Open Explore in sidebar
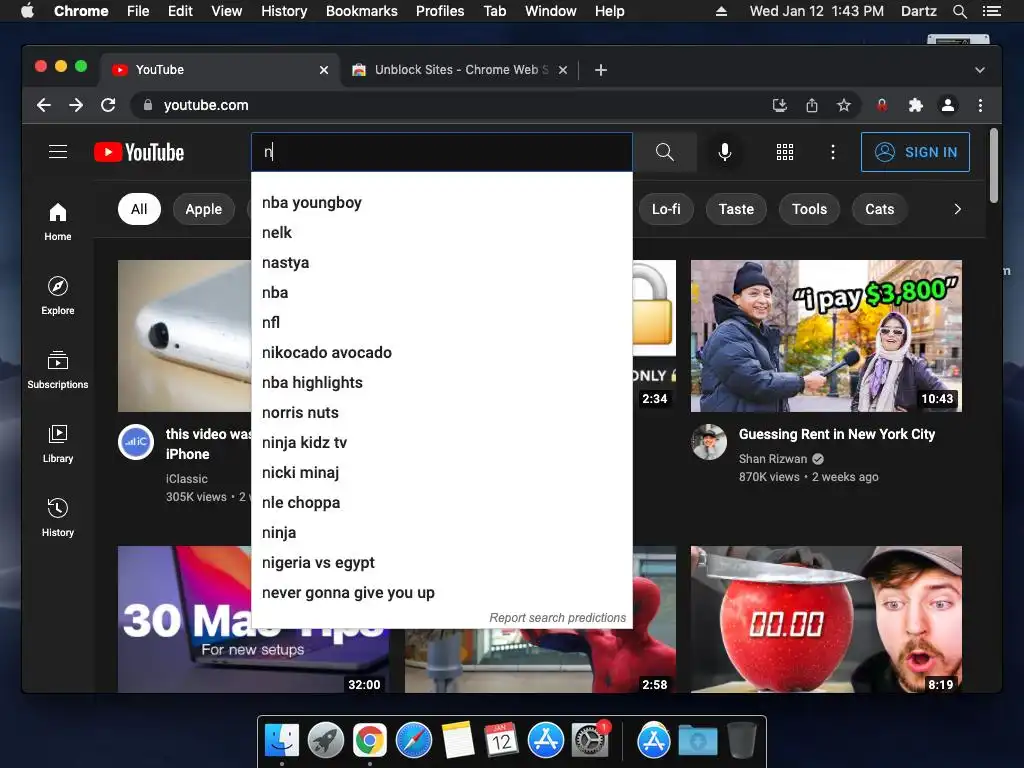This screenshot has width=1024, height=768. tap(57, 296)
